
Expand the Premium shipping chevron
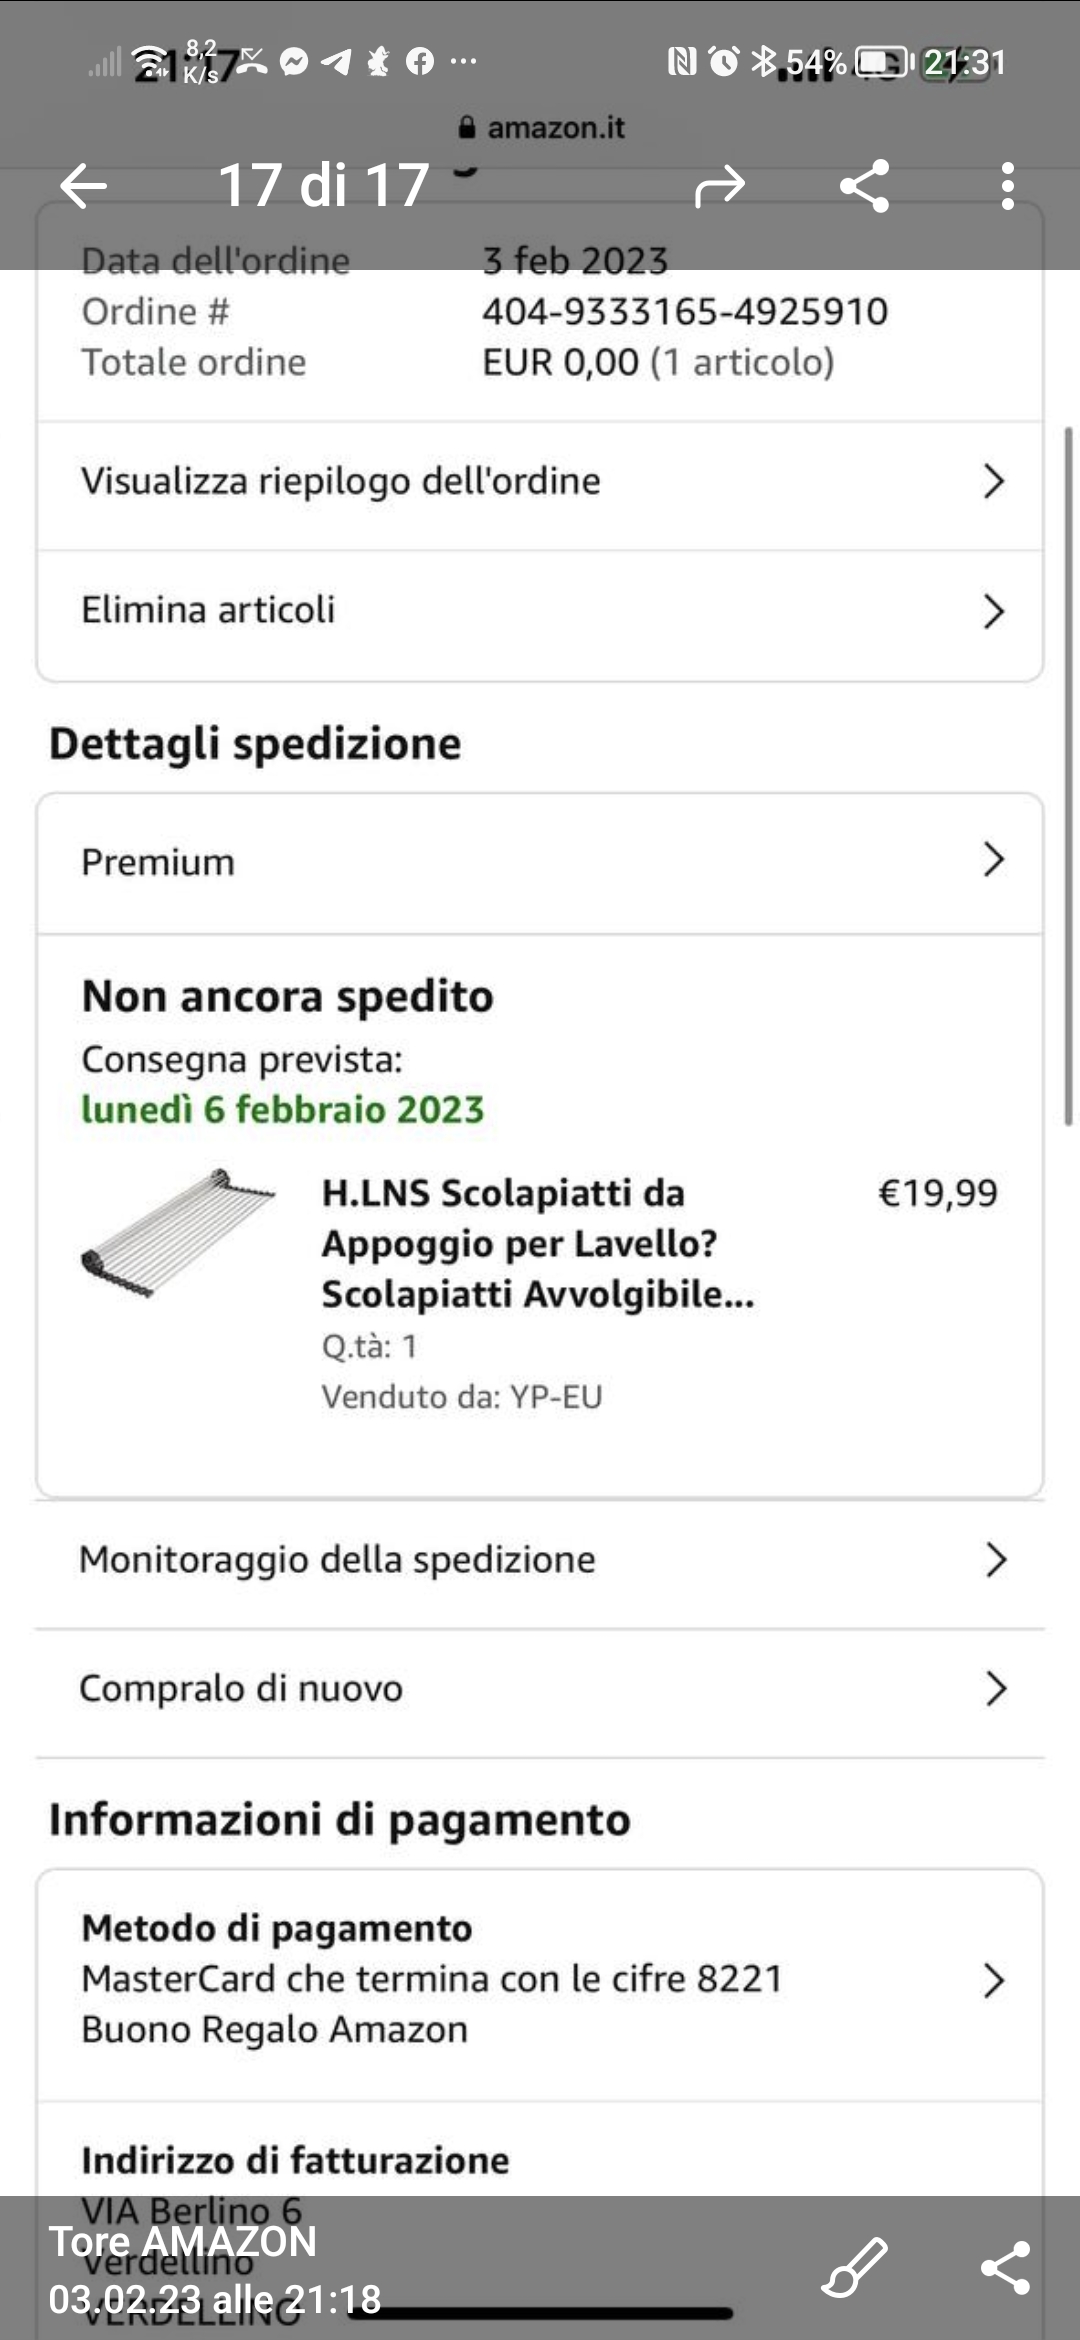coord(993,860)
